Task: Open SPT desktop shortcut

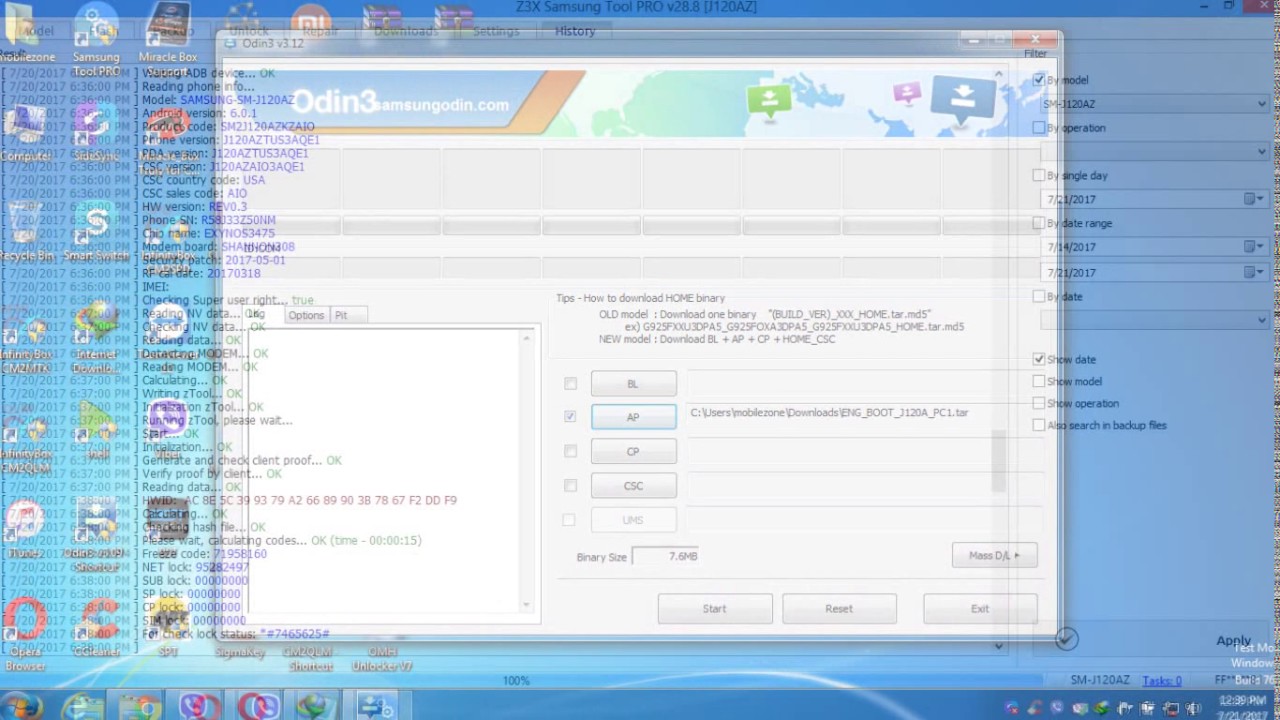Action: pos(168,625)
